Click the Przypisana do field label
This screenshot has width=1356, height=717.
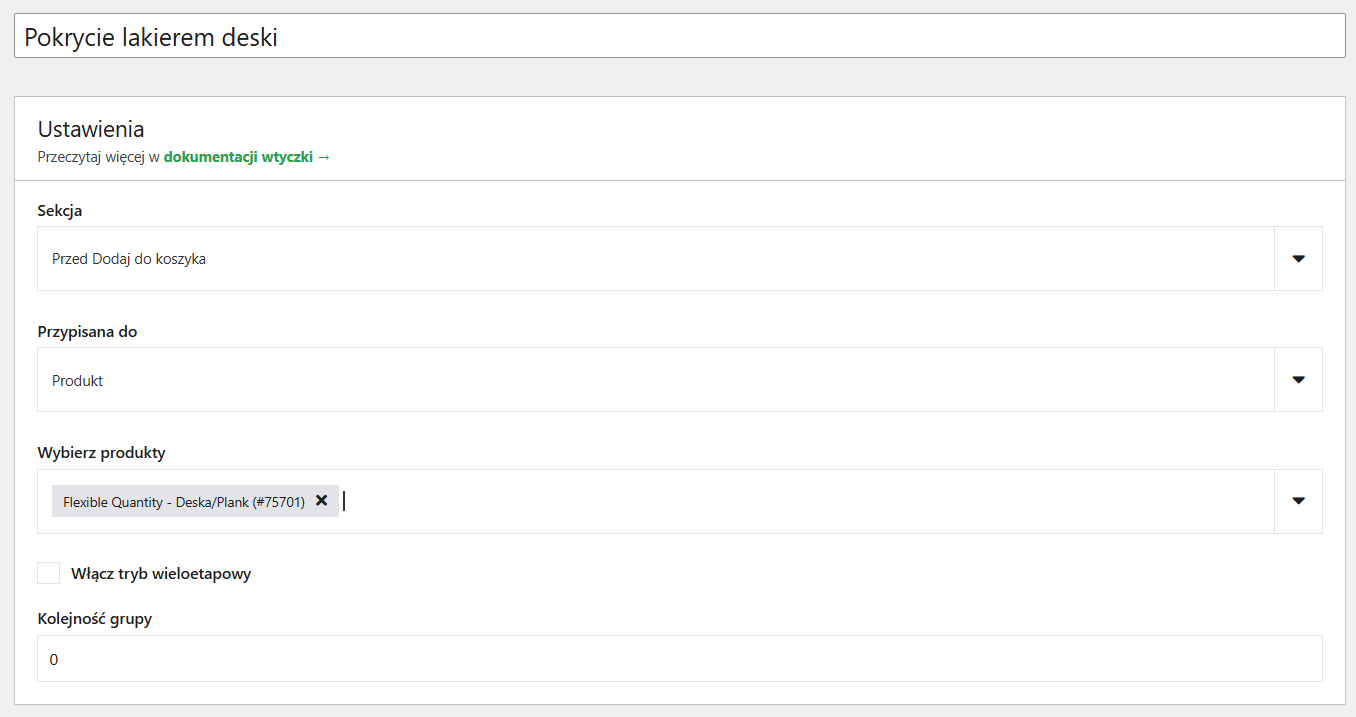[x=88, y=332]
